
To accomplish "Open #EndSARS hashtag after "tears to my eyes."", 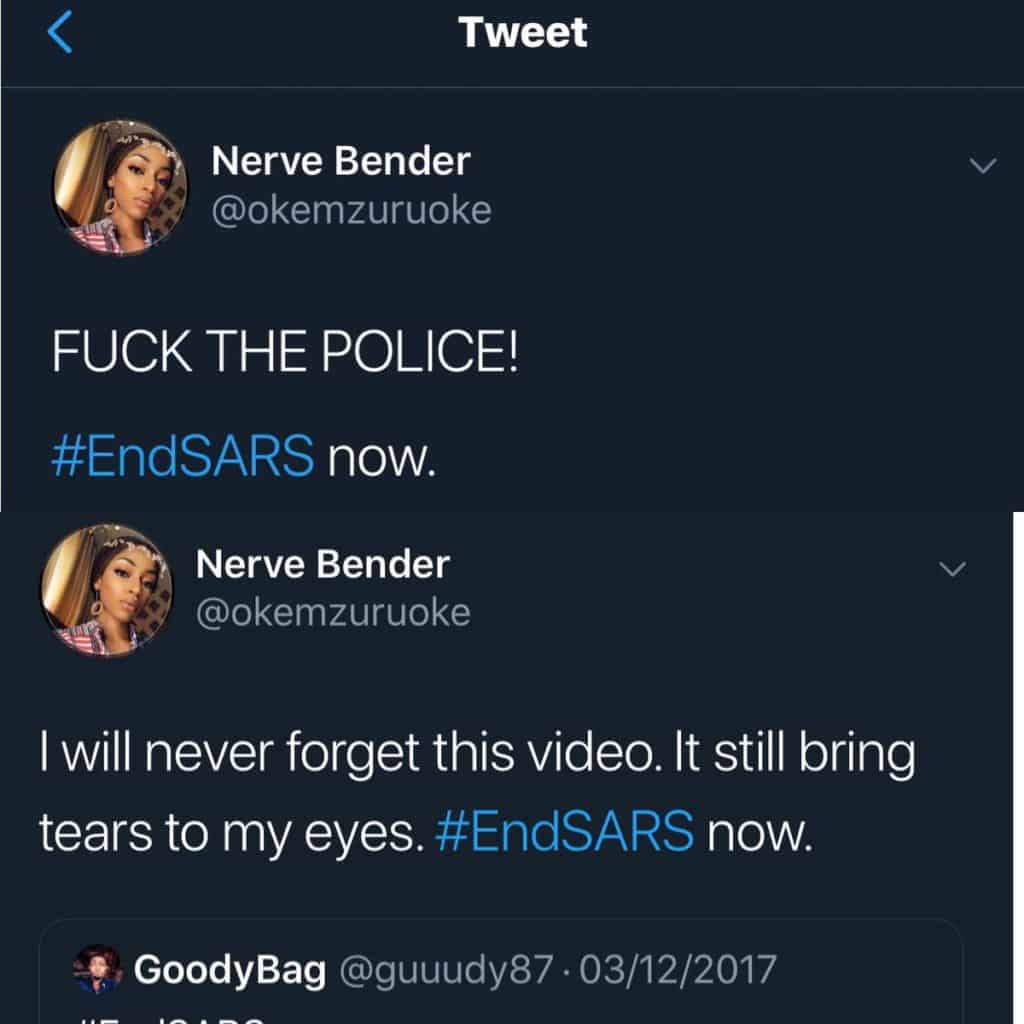I will tap(565, 830).
